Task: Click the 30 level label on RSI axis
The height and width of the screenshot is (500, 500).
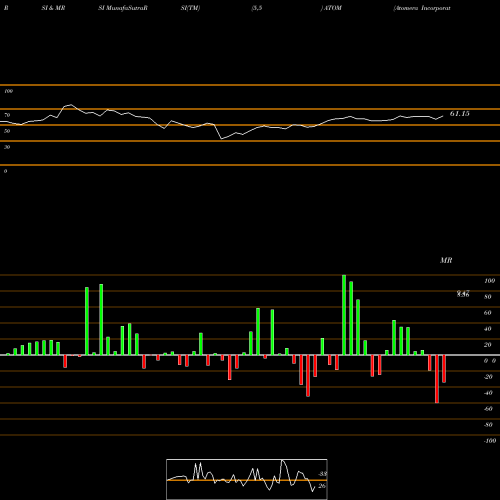Action: (x=7, y=147)
